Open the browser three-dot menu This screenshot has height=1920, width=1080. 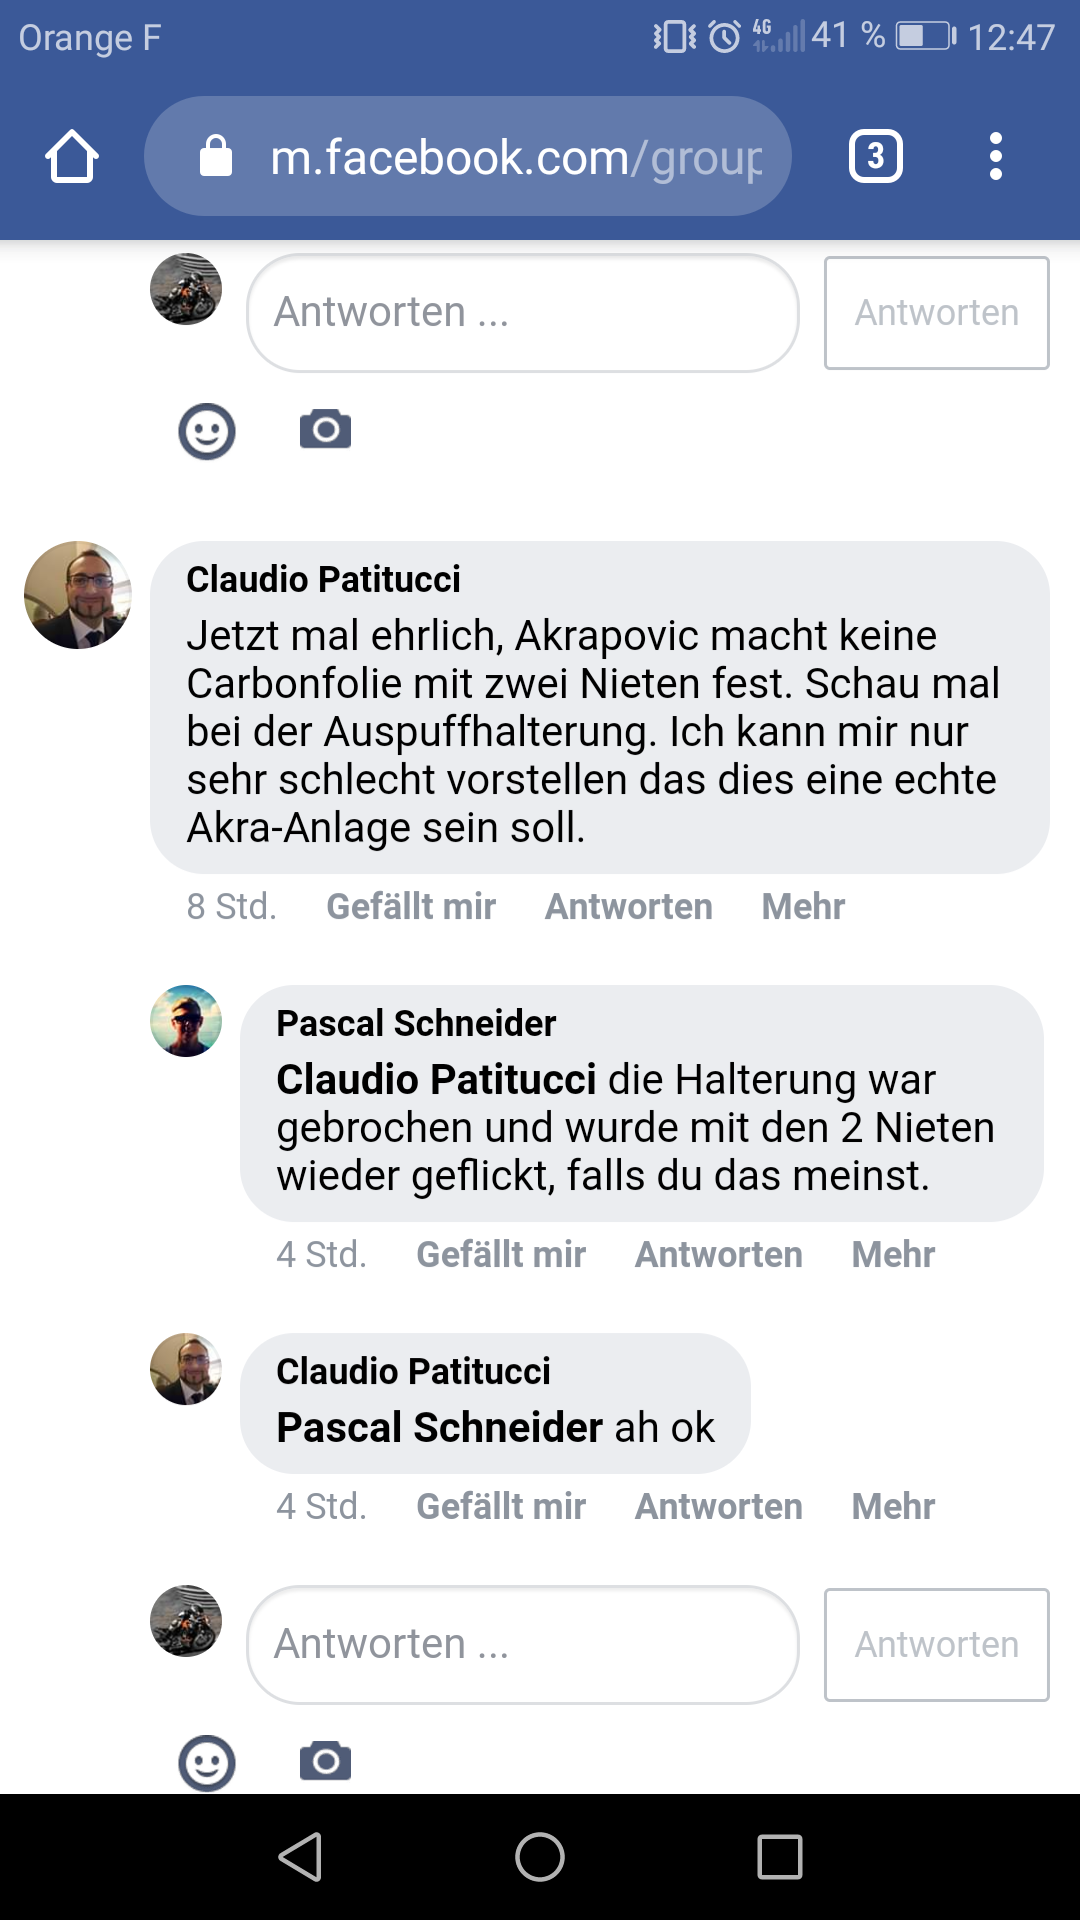pos(995,157)
